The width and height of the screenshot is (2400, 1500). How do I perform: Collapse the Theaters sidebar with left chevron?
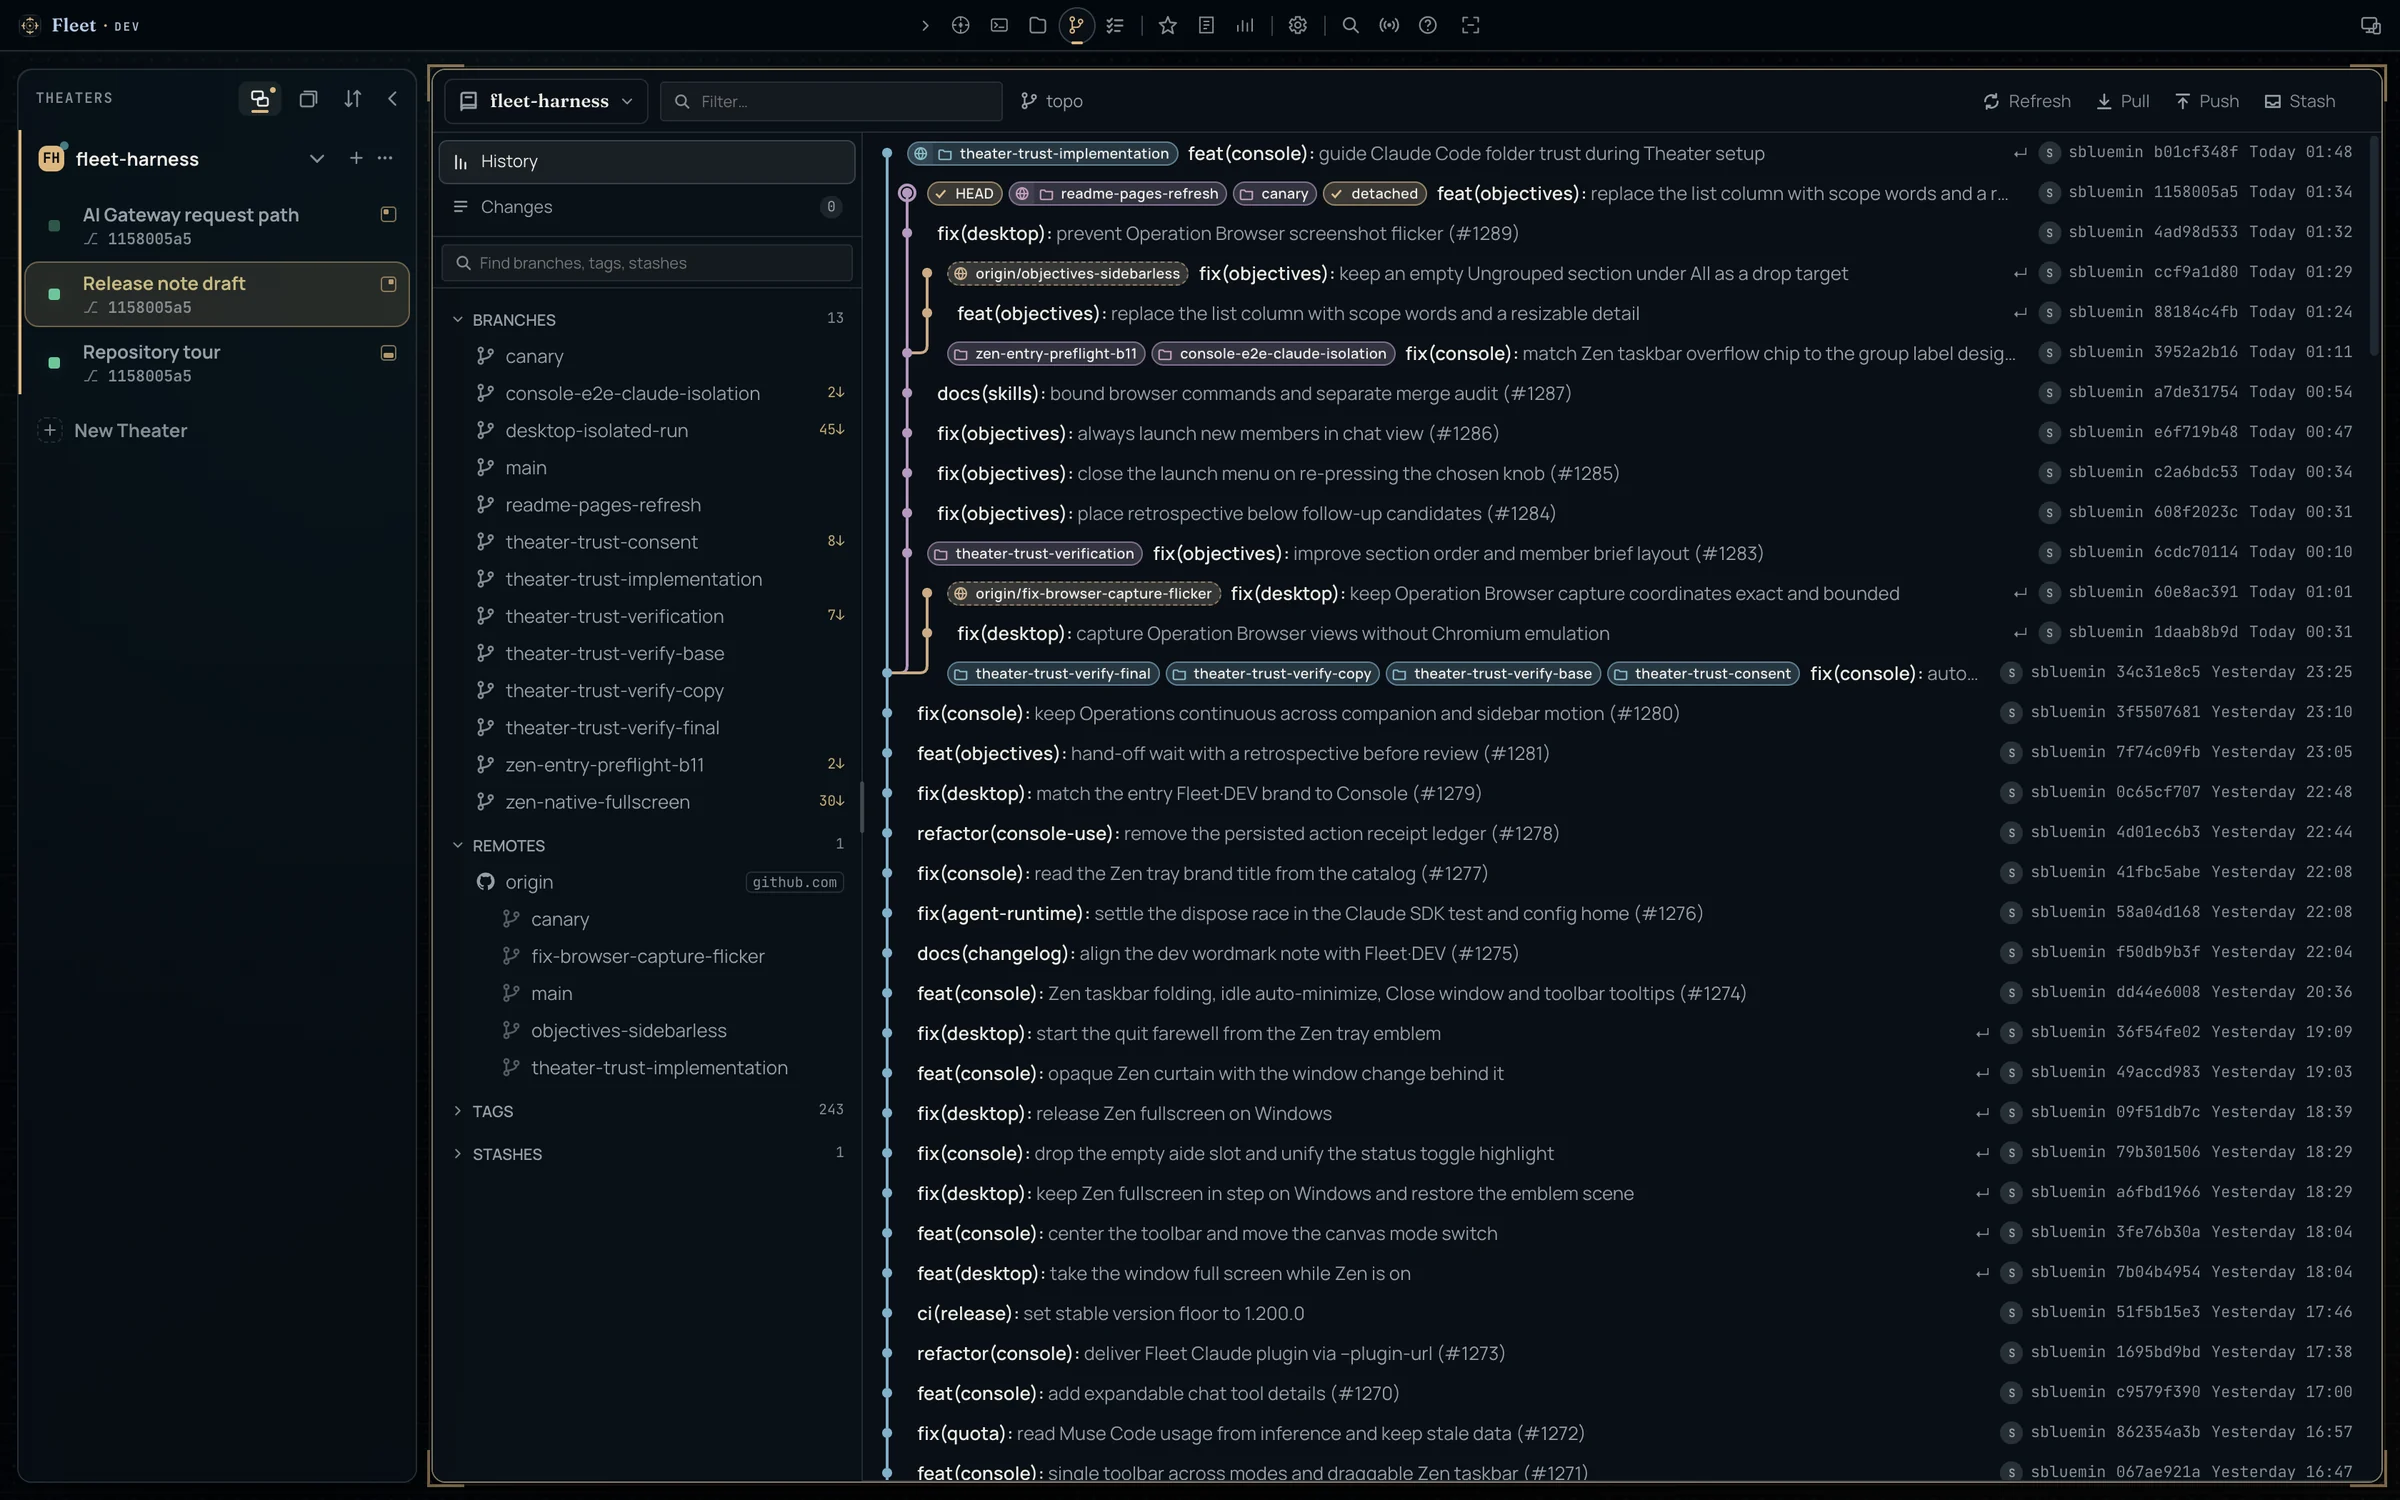pos(392,98)
